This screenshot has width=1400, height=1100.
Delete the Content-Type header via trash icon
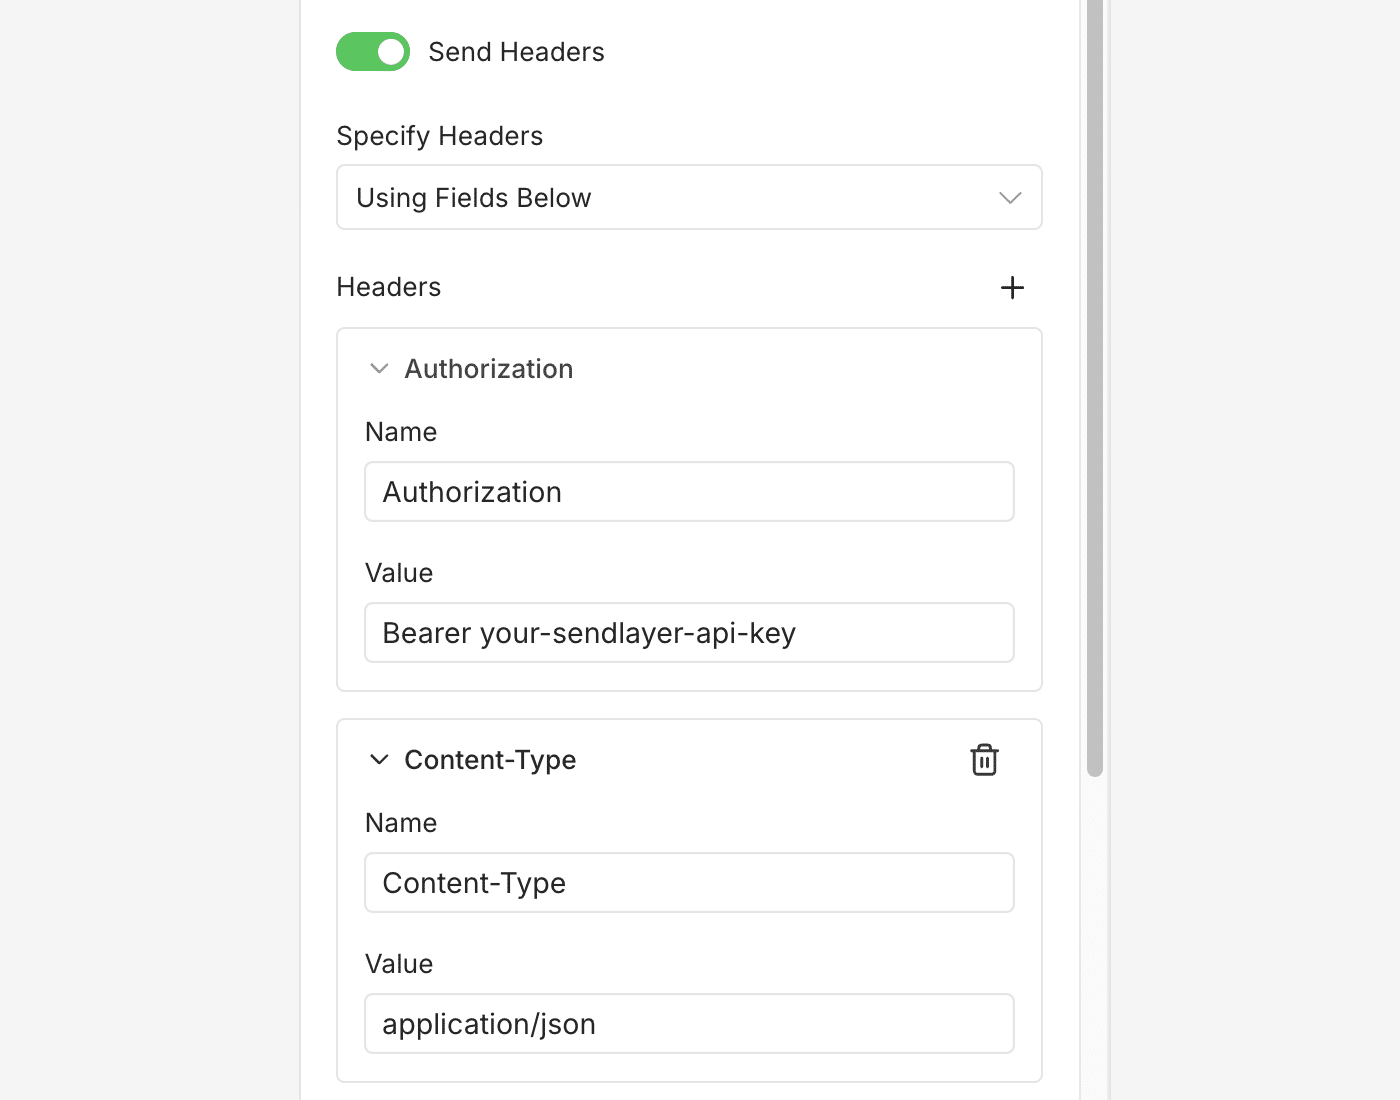click(984, 760)
